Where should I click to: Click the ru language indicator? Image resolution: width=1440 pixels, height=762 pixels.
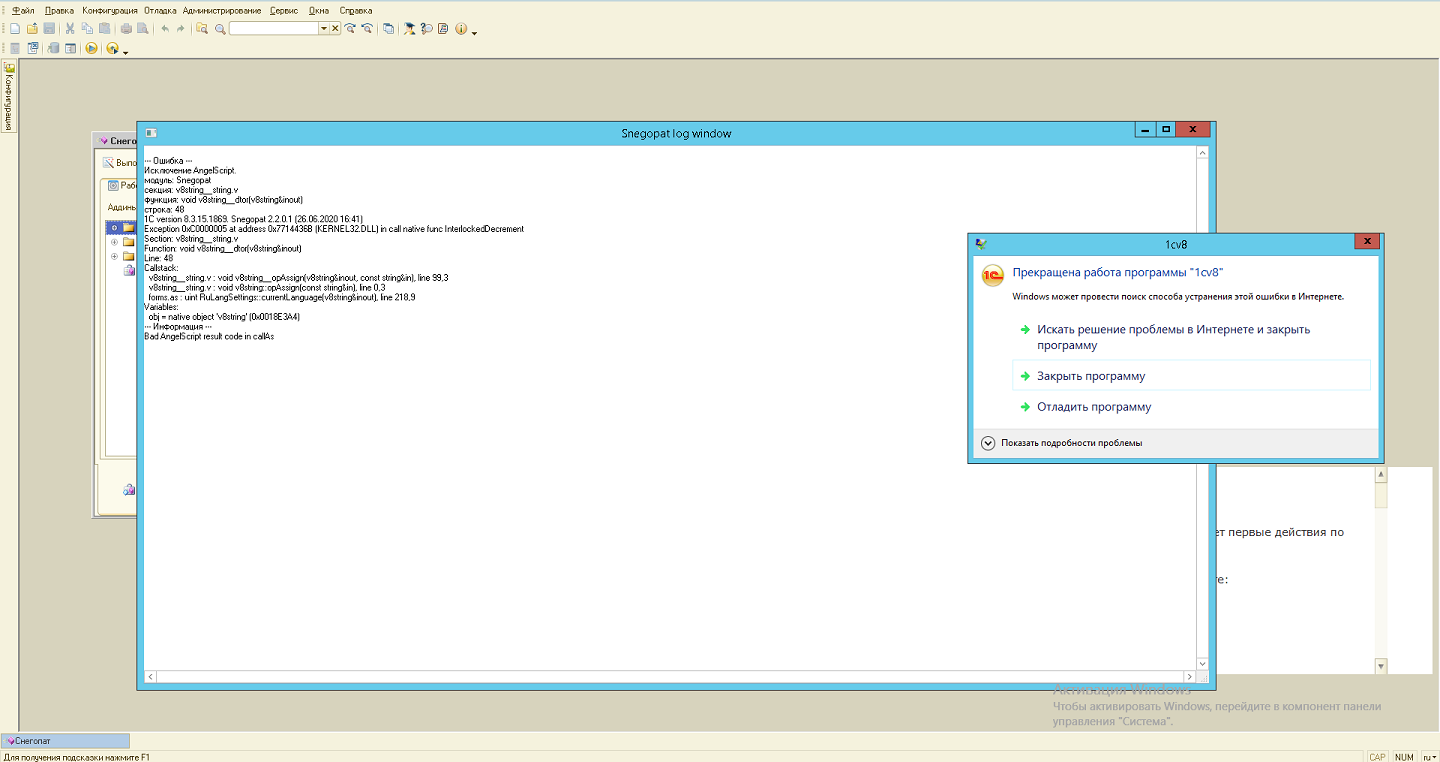[x=1429, y=757]
